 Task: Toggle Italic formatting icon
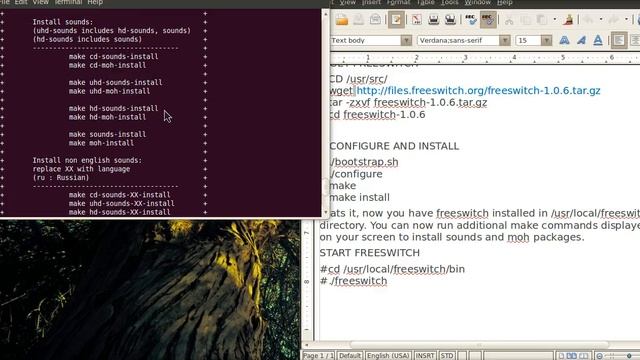click(581, 40)
